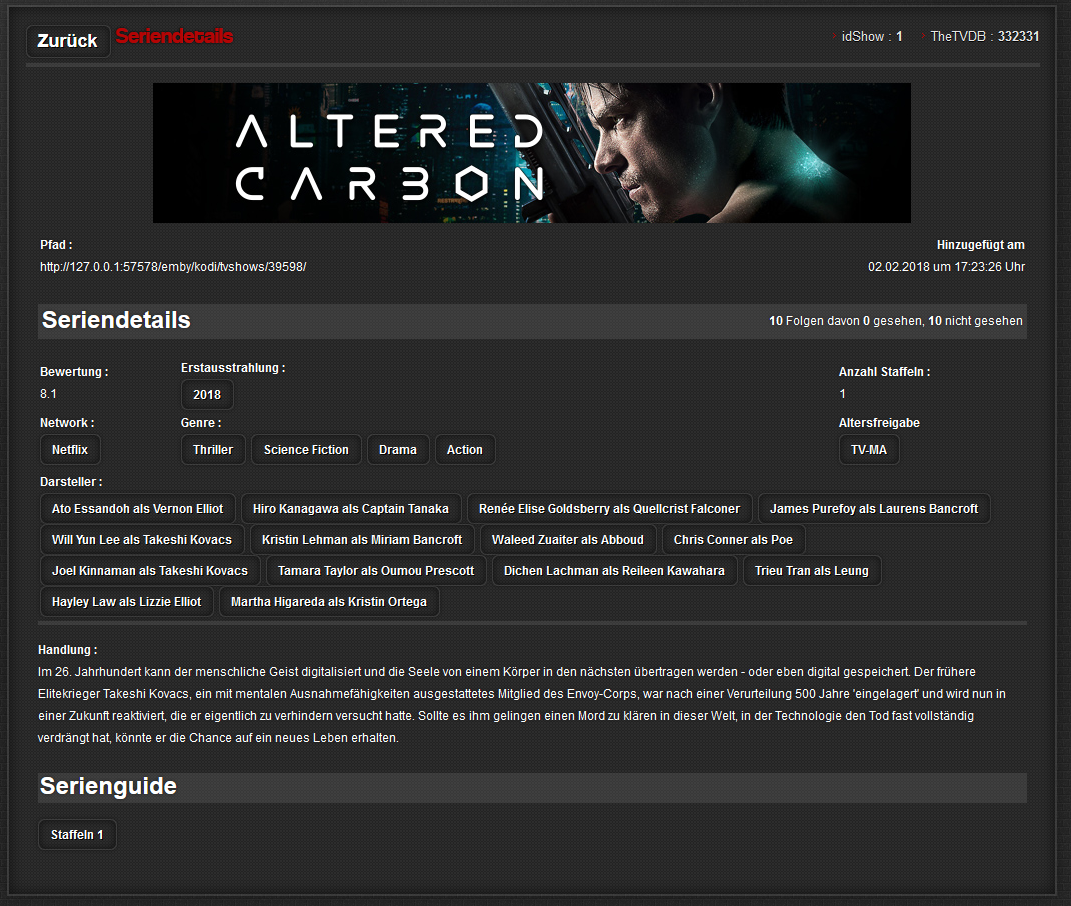Open Renée Elise Goldsberry als Quellcrist Falconer

click(x=609, y=508)
